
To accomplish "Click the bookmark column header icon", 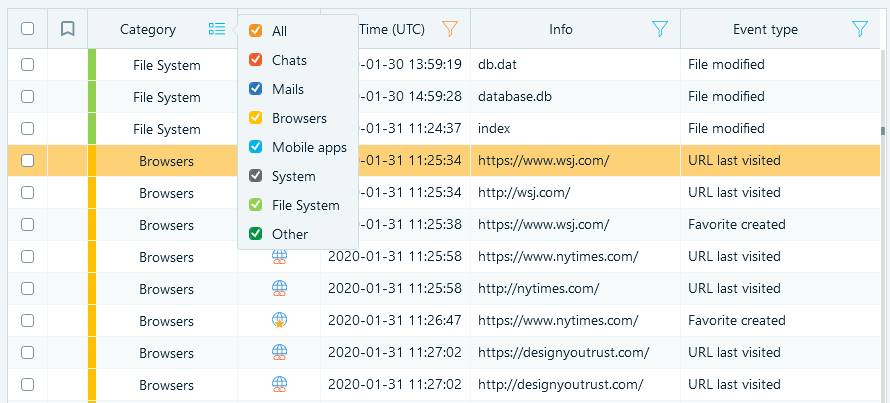I will 68,28.
